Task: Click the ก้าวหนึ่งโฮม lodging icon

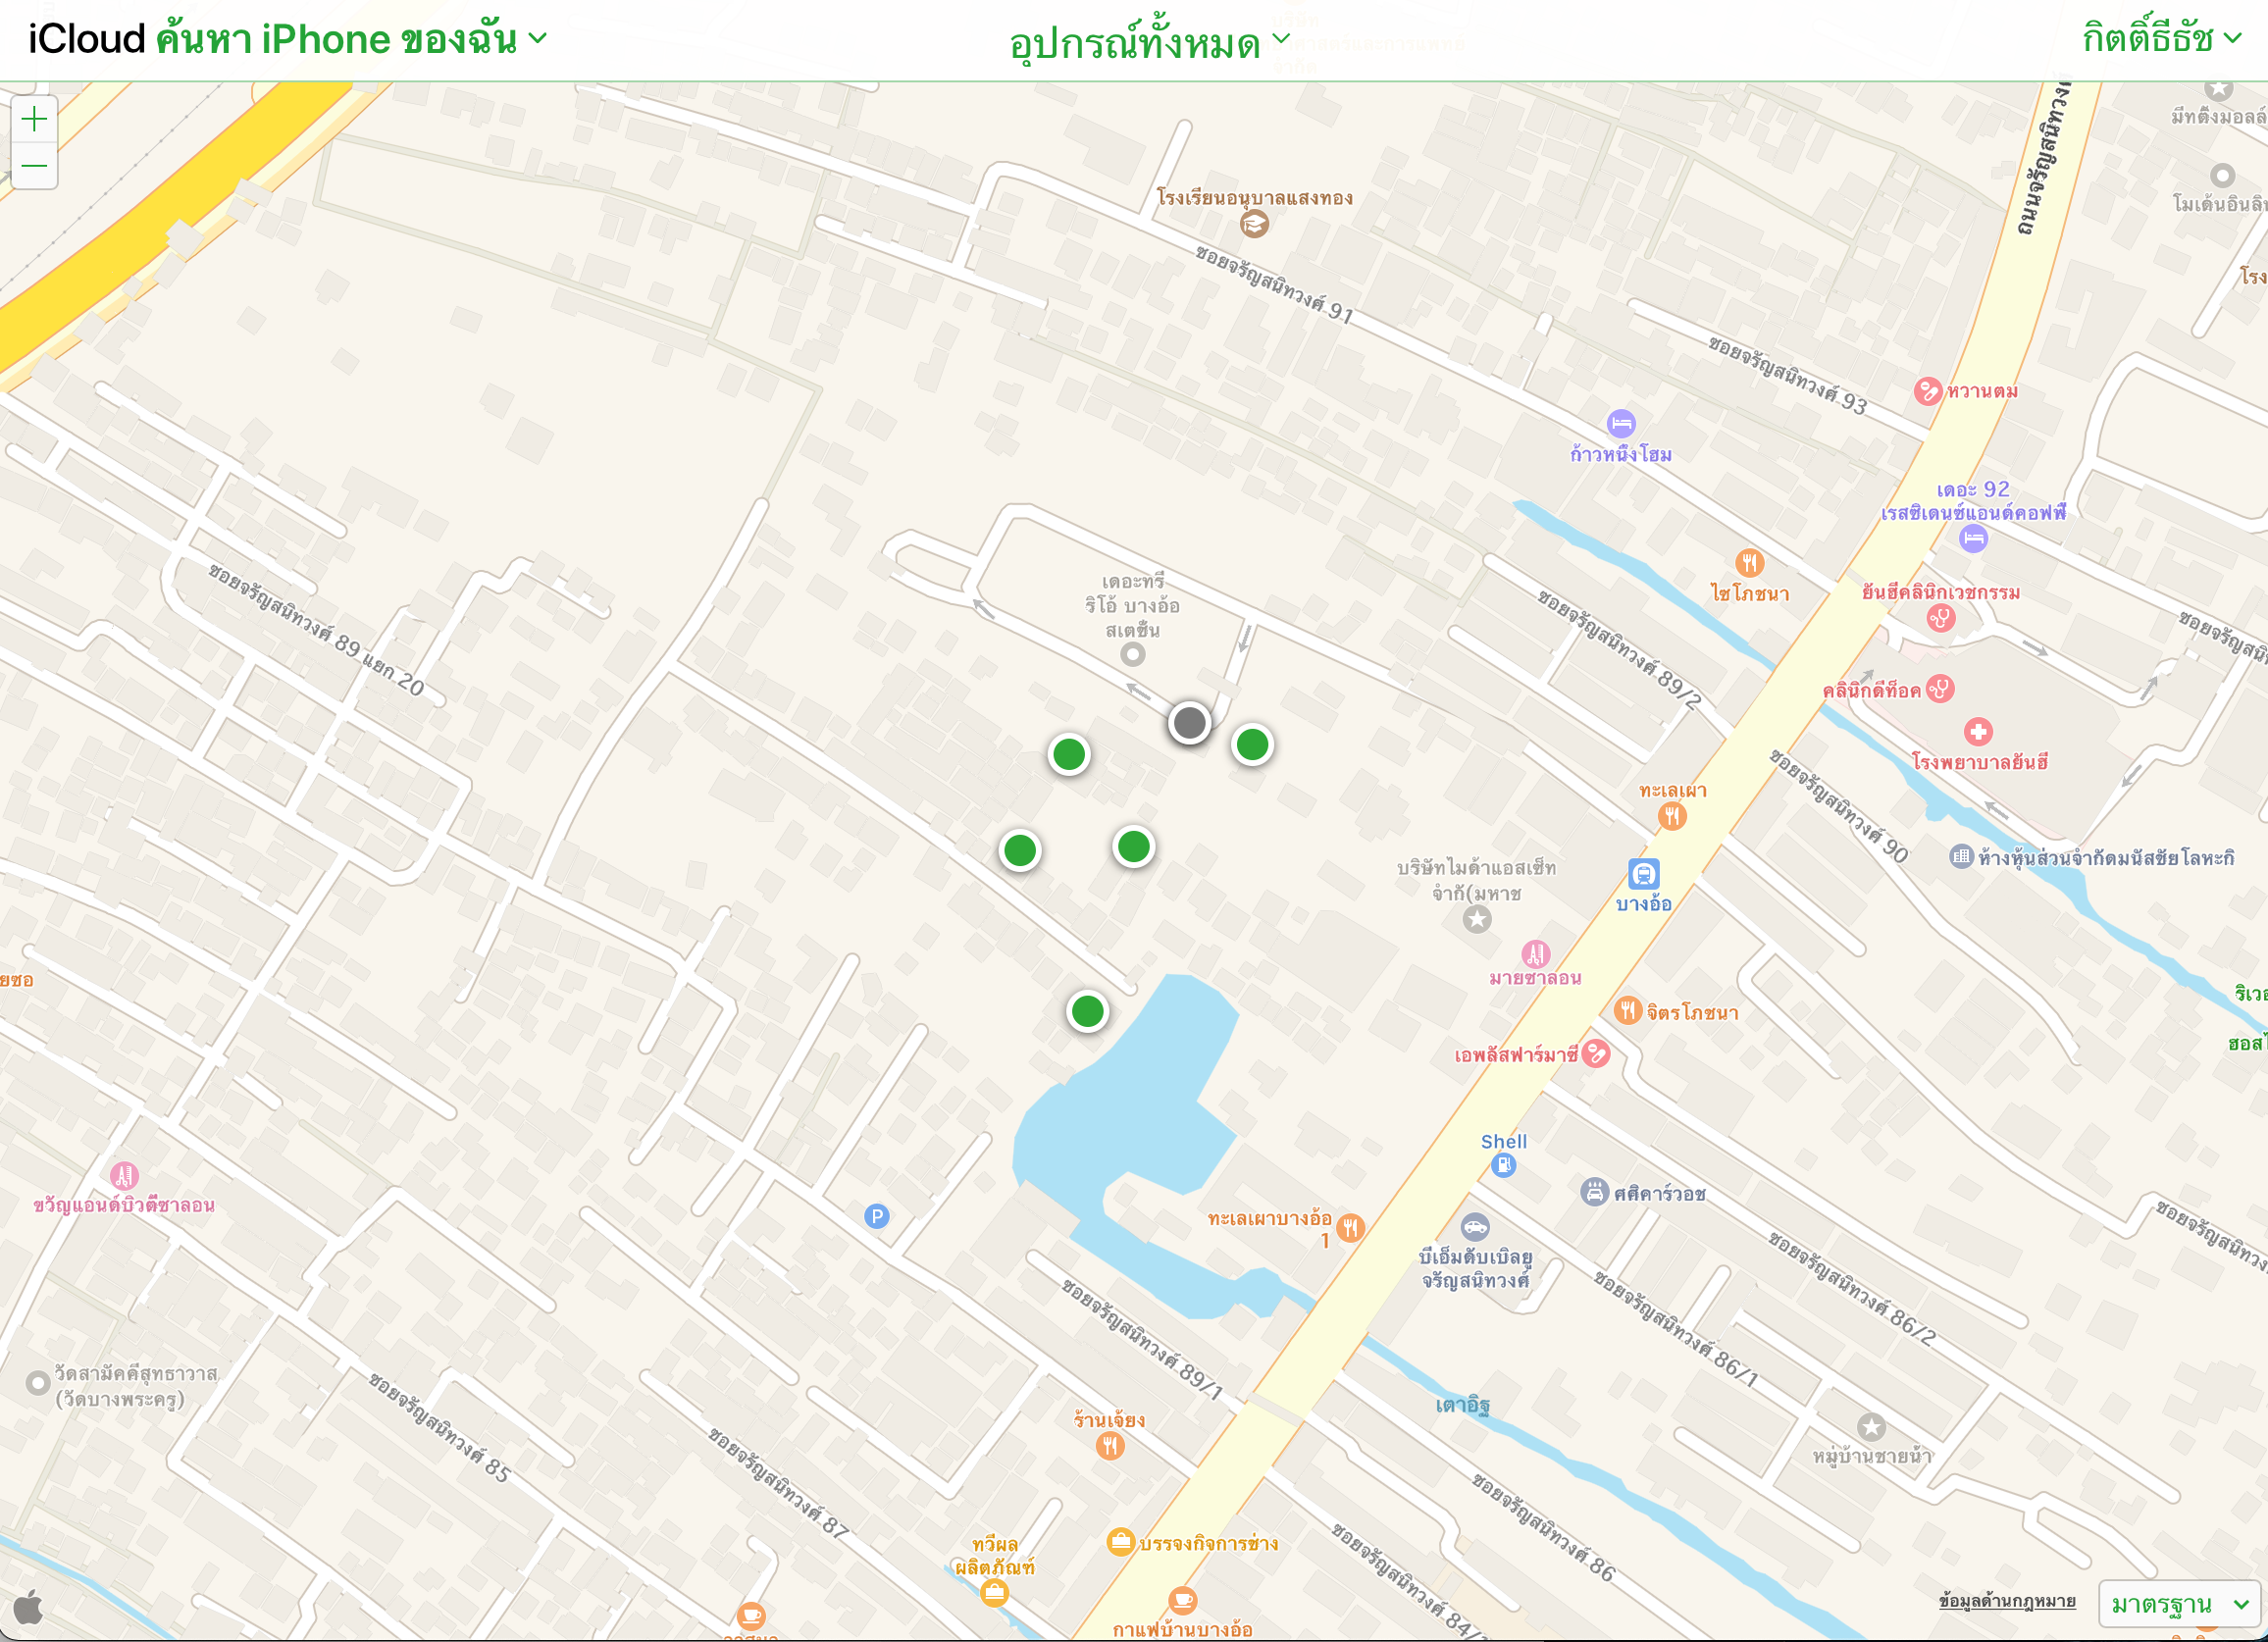Action: pyautogui.click(x=1621, y=423)
